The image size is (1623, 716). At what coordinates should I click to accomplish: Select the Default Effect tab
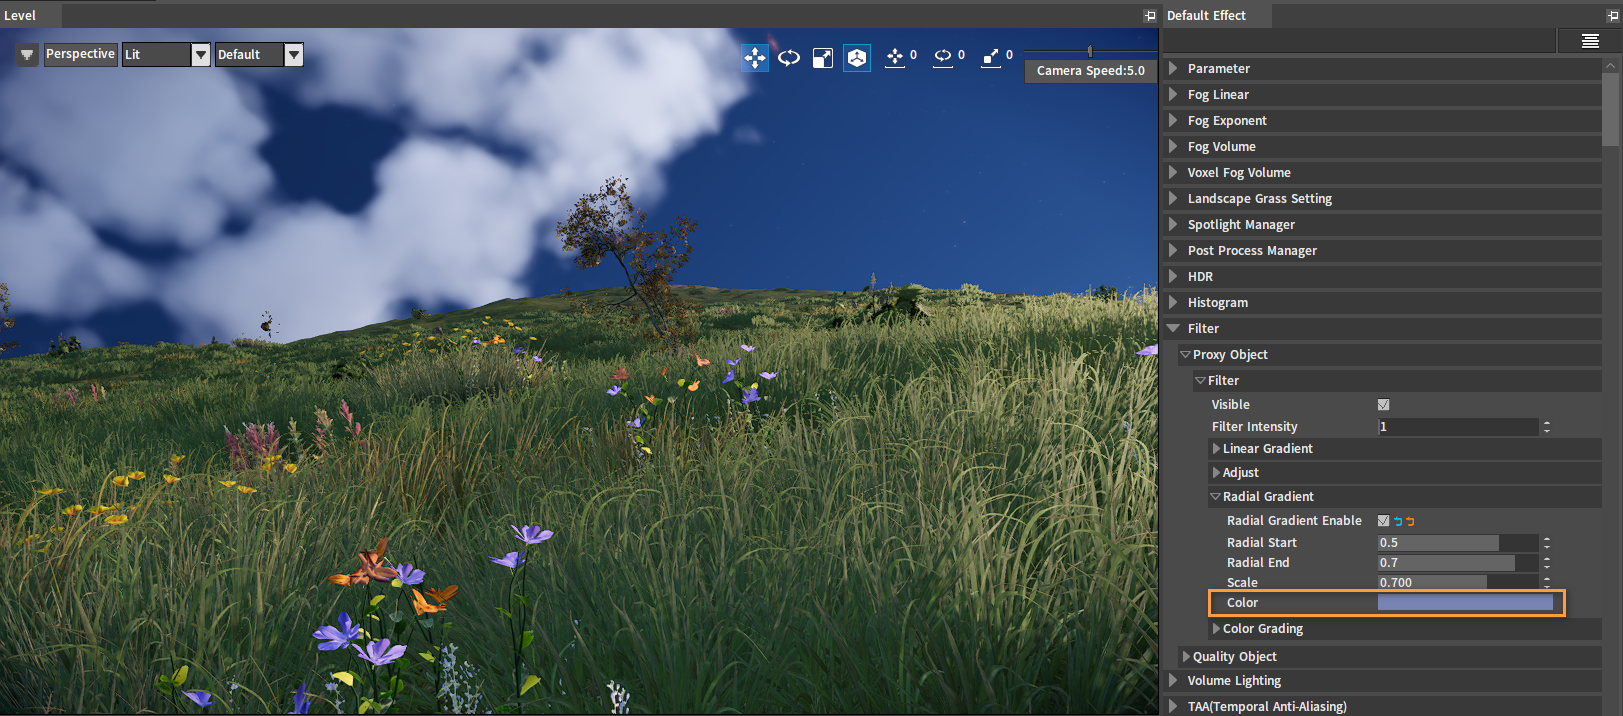point(1206,15)
